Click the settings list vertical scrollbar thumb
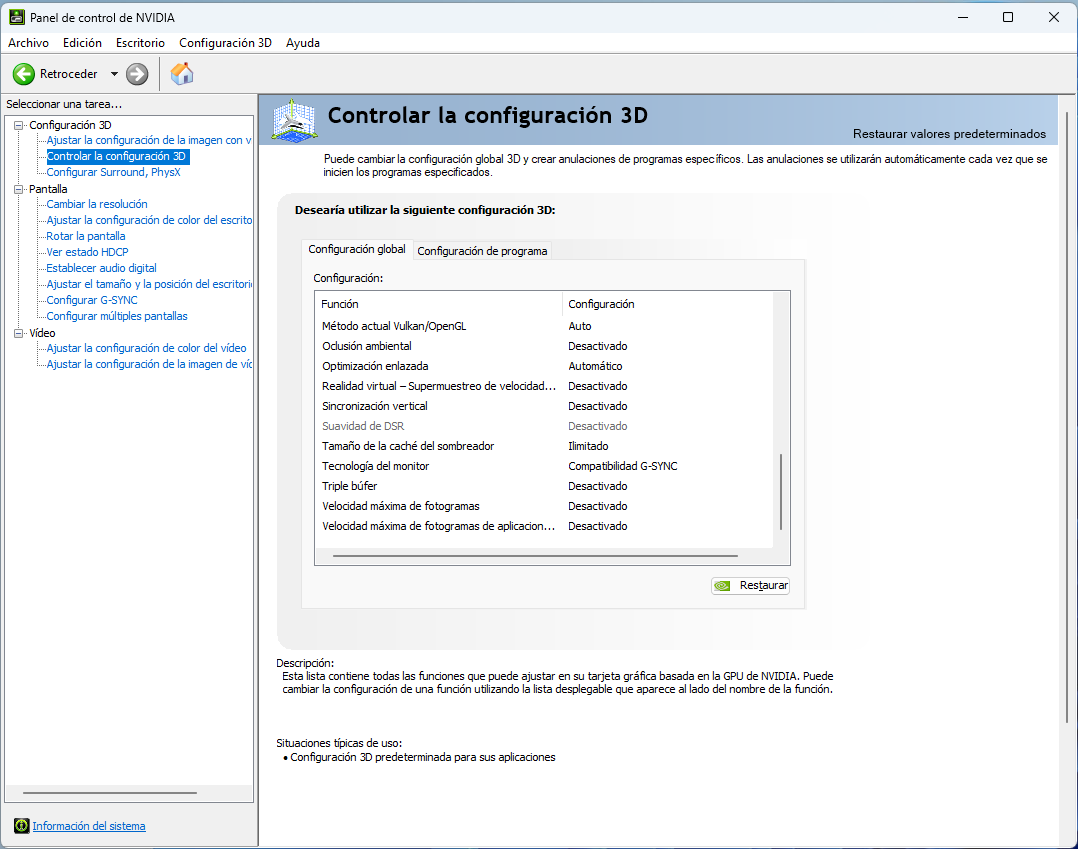The width and height of the screenshot is (1078, 849). 781,492
